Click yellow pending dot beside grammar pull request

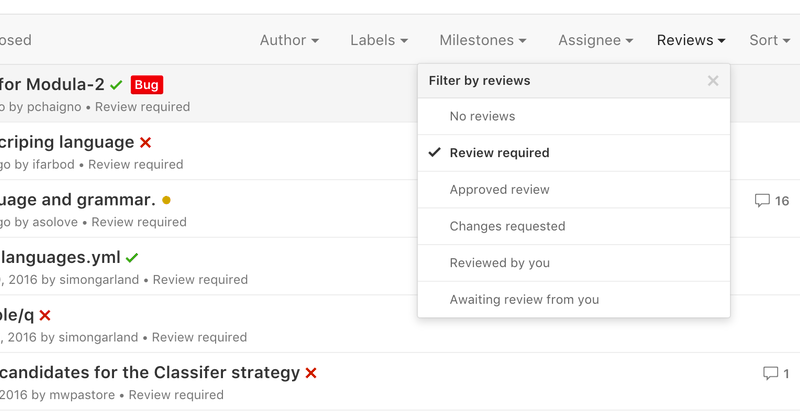[x=166, y=200]
